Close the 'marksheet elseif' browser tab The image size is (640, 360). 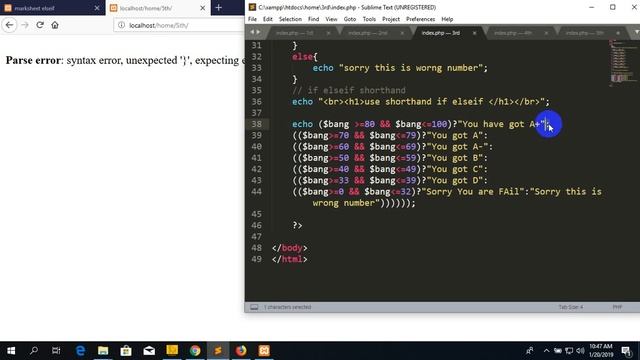pyautogui.click(x=97, y=8)
